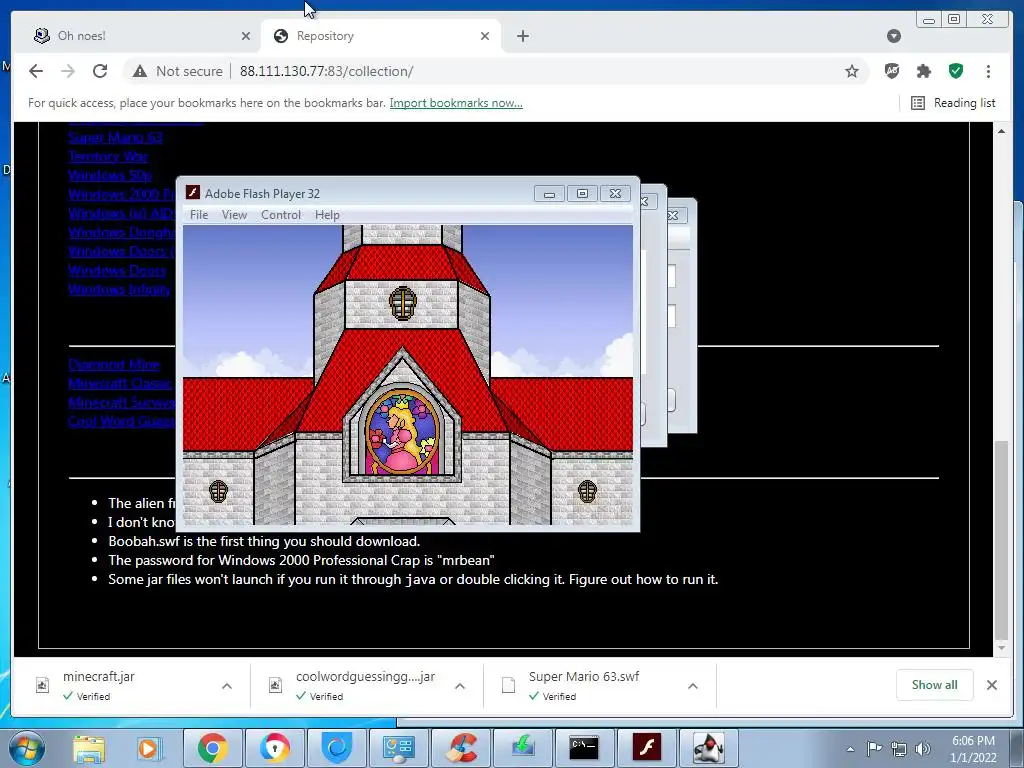Open the File menu in Flash Player
The height and width of the screenshot is (768, 1024).
[199, 215]
